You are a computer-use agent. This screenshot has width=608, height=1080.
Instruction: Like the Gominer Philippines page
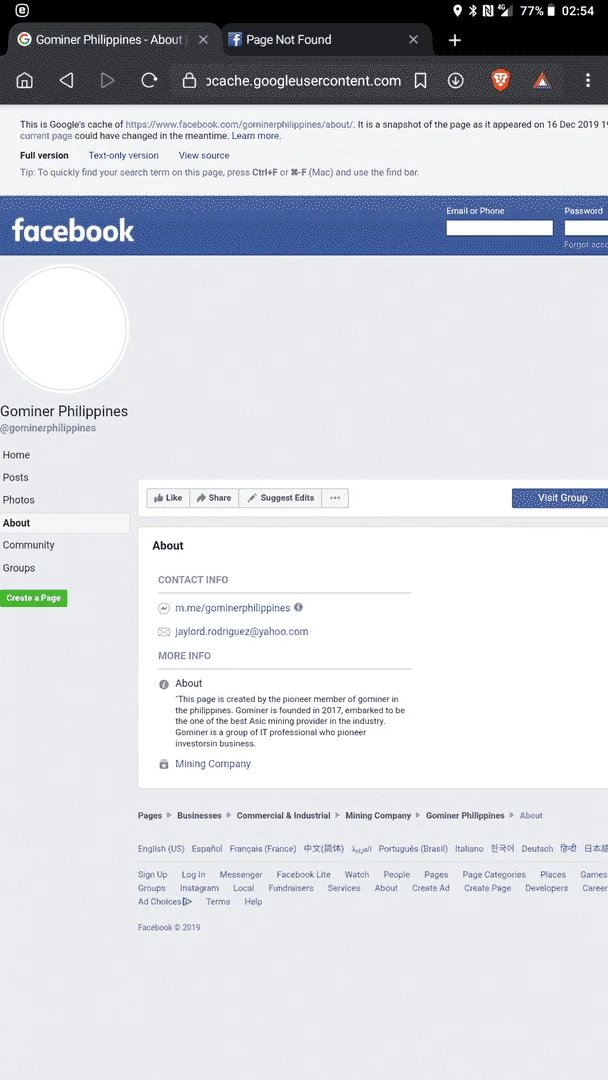click(168, 498)
